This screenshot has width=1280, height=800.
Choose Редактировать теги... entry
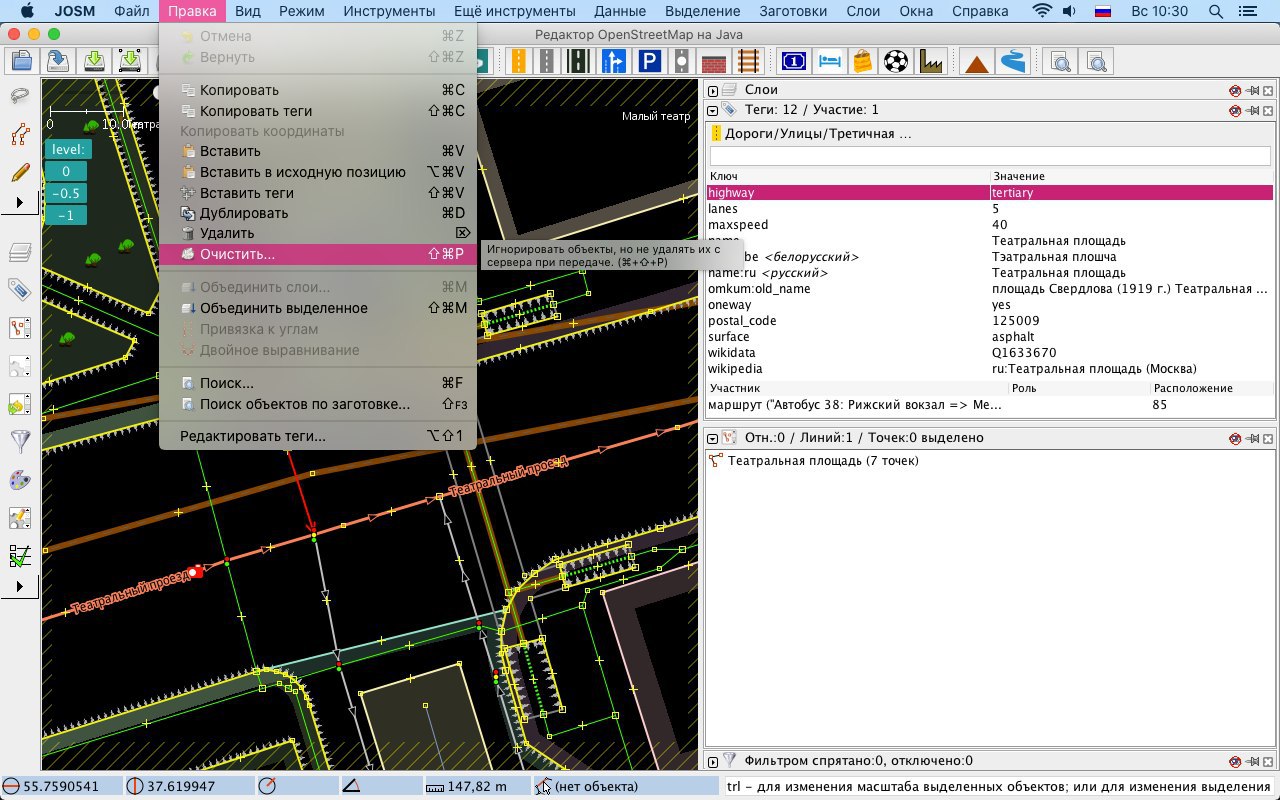click(318, 436)
